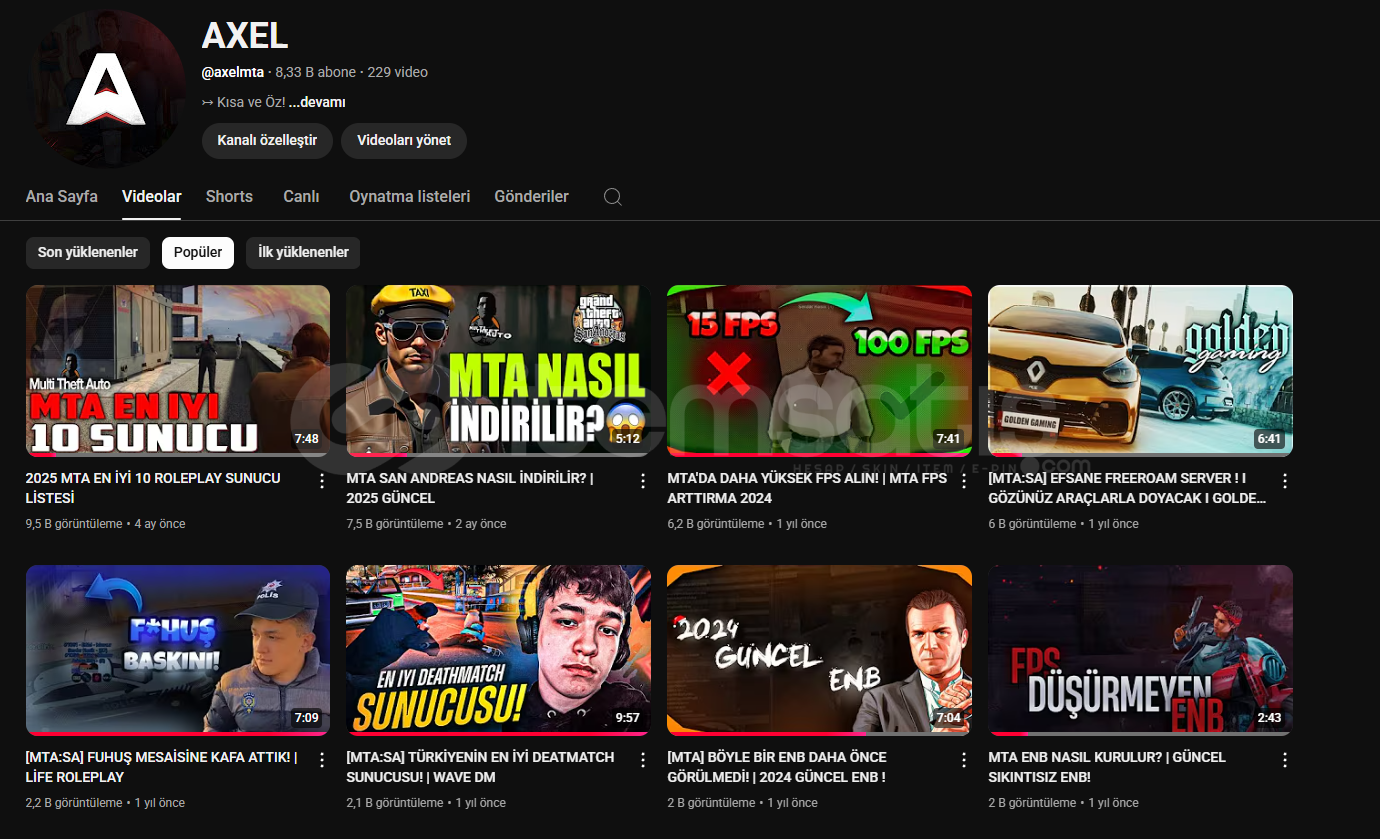Open the Shorts tab

coord(229,196)
